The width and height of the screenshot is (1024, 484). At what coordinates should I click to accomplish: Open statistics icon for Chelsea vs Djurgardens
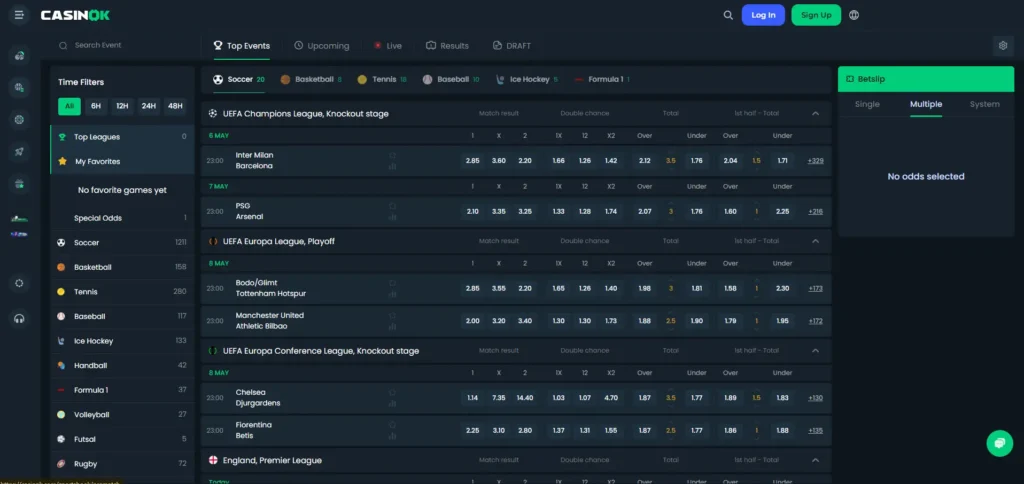(392, 404)
